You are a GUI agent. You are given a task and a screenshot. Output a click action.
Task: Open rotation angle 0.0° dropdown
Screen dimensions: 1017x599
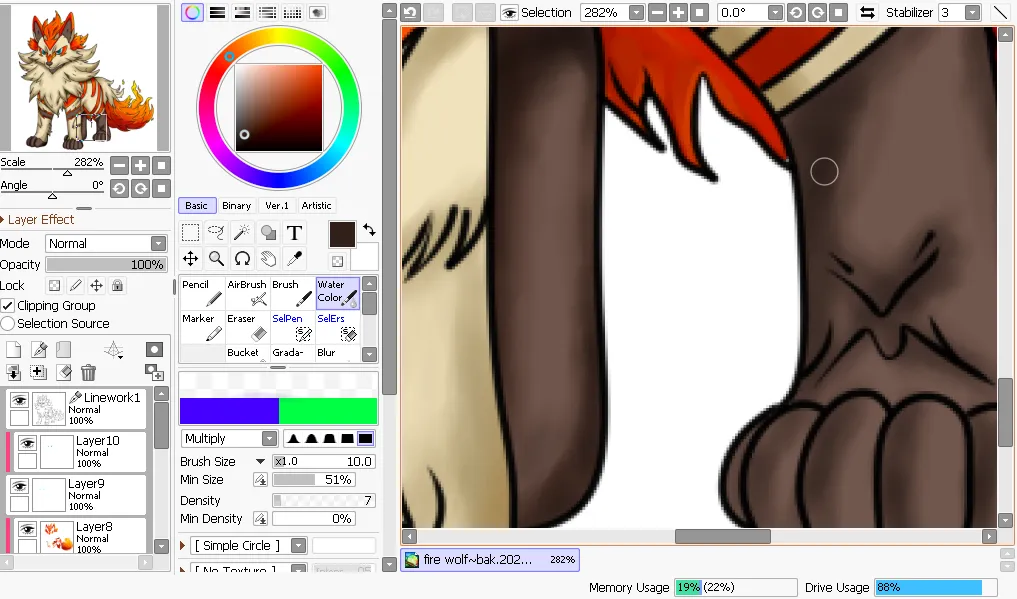775,12
